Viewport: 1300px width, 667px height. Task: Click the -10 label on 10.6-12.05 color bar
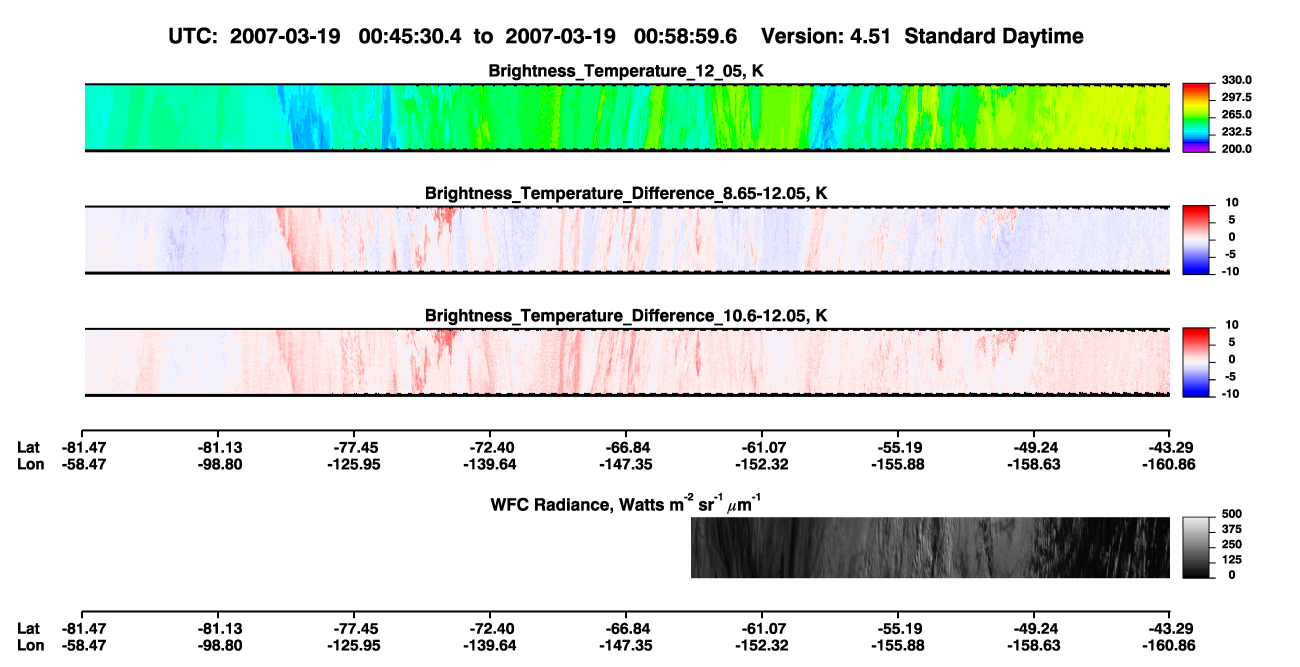click(x=1233, y=393)
